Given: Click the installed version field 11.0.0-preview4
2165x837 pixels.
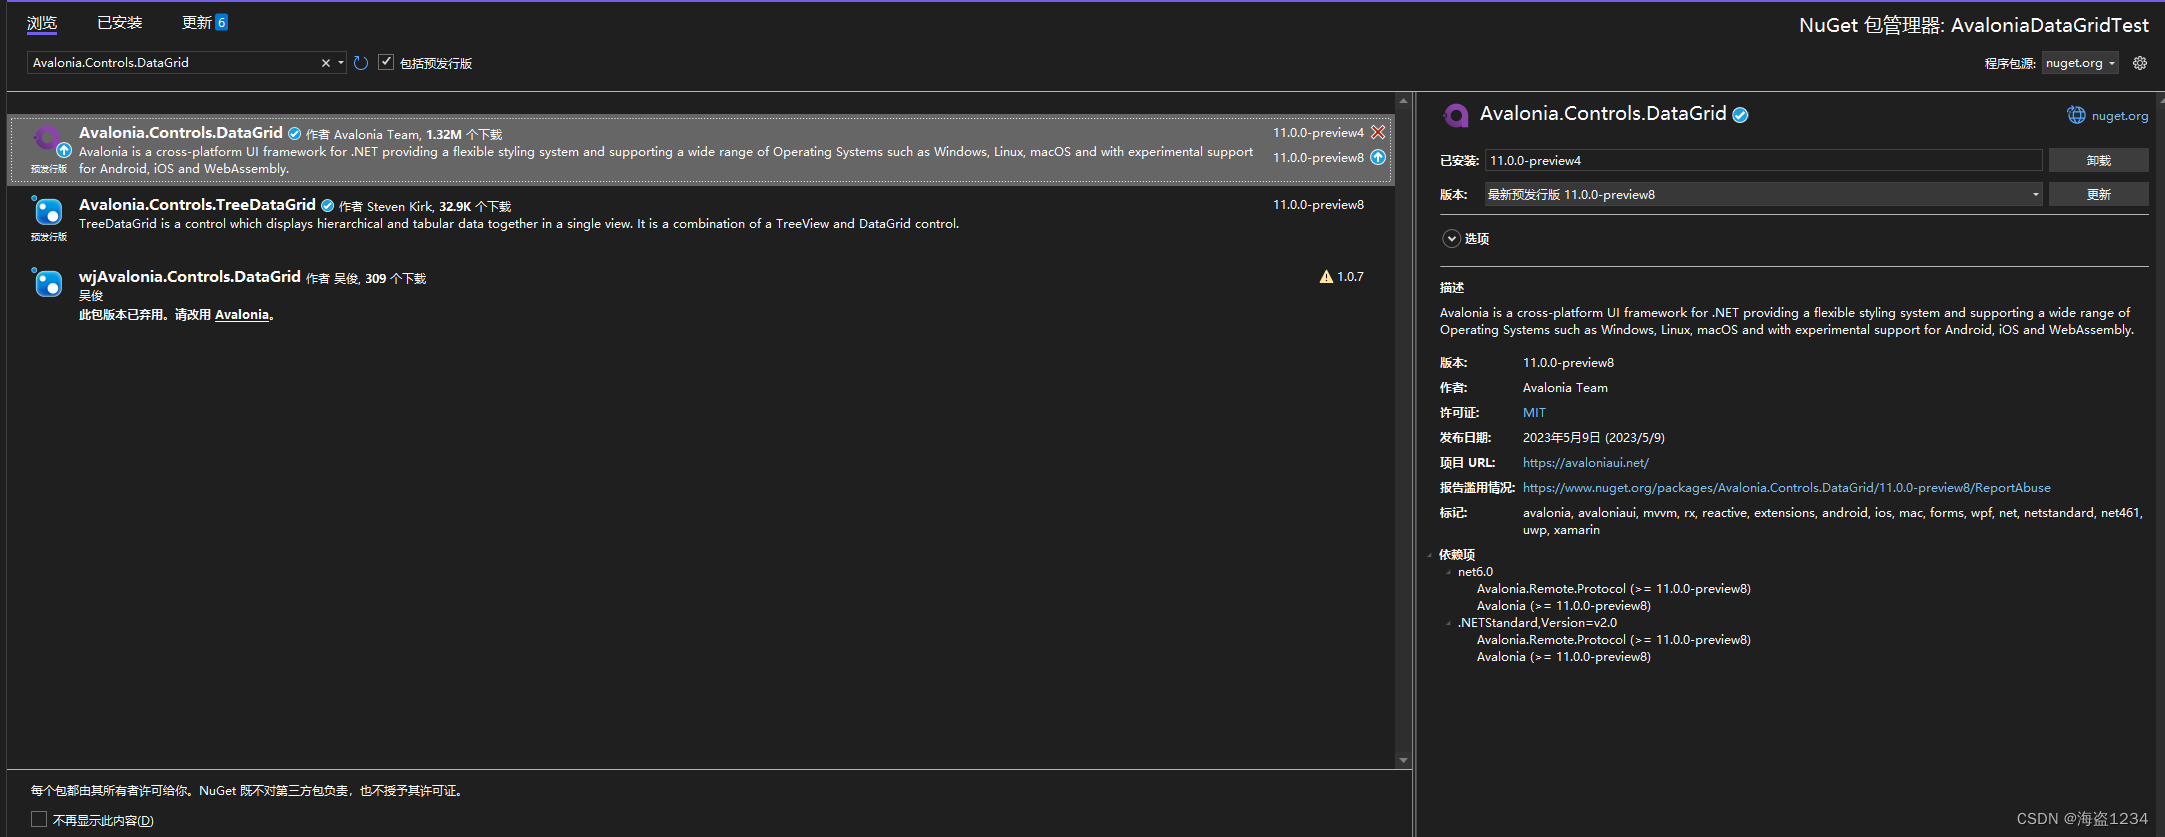Looking at the screenshot, I should pyautogui.click(x=1763, y=160).
